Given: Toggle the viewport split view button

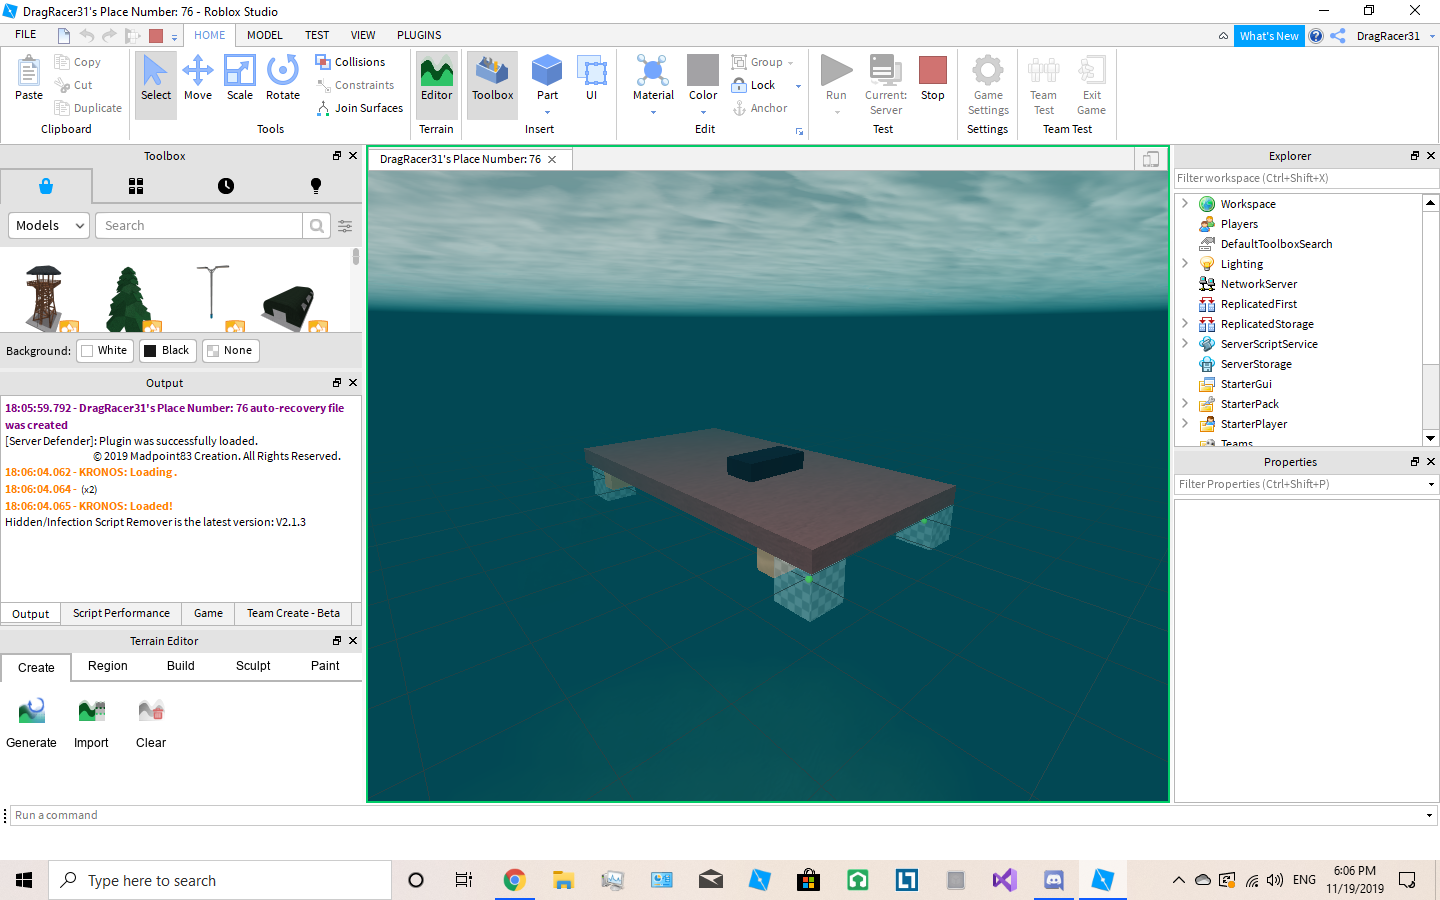Looking at the screenshot, I should (1151, 159).
